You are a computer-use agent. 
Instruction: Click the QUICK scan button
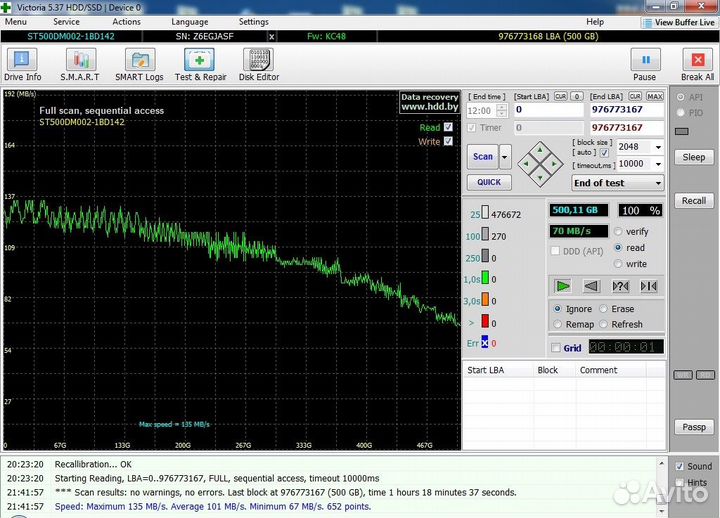click(x=489, y=182)
